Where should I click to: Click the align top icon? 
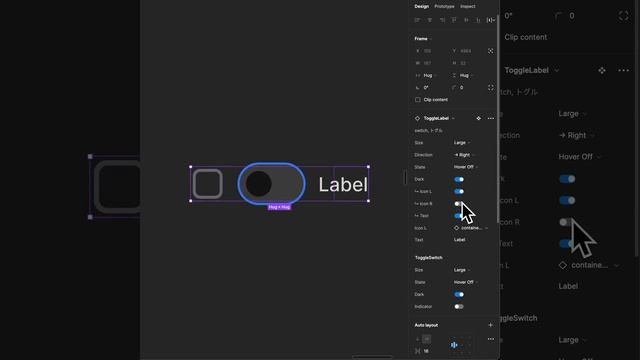tap(454, 20)
